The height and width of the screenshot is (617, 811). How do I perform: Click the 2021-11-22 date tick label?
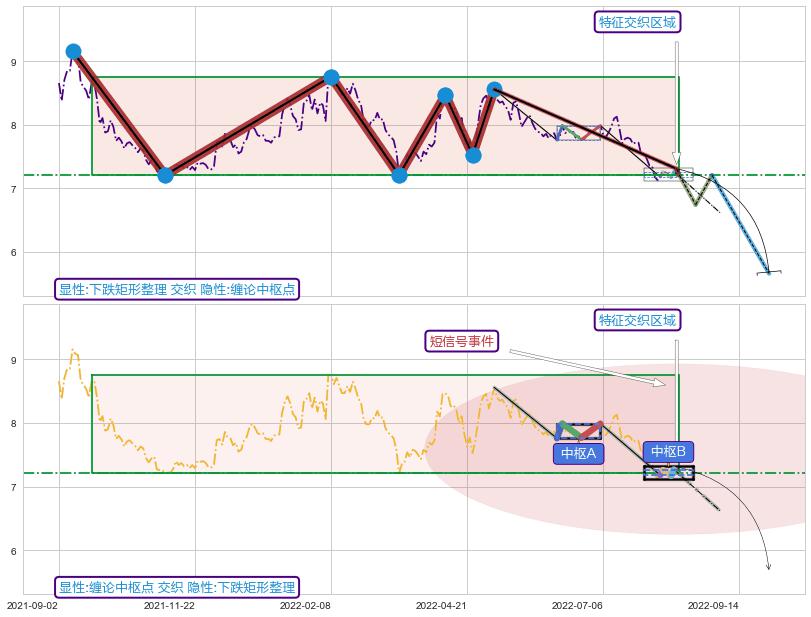click(x=169, y=606)
